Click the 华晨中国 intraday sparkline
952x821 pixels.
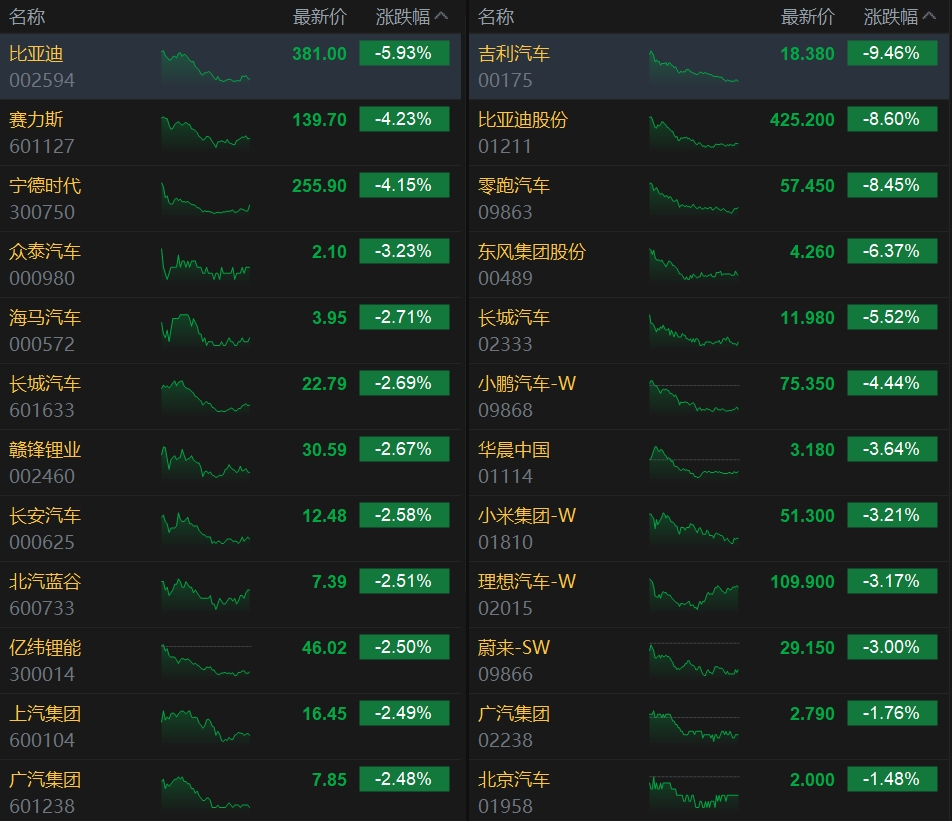(693, 463)
